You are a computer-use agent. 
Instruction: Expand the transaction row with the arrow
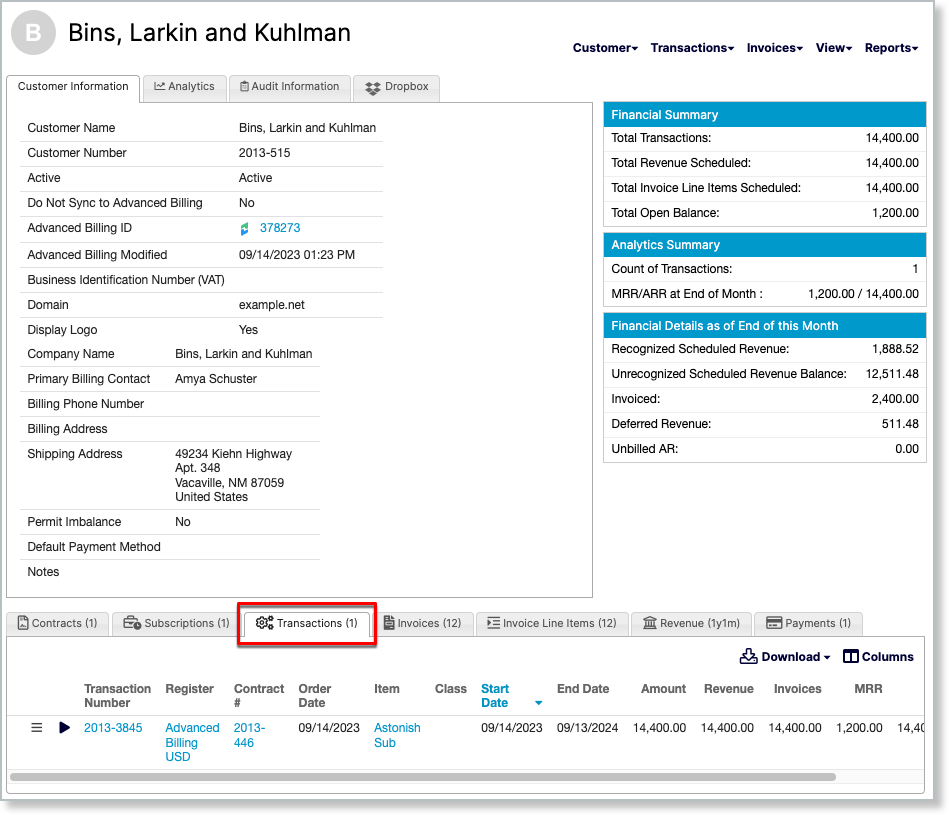coord(65,728)
